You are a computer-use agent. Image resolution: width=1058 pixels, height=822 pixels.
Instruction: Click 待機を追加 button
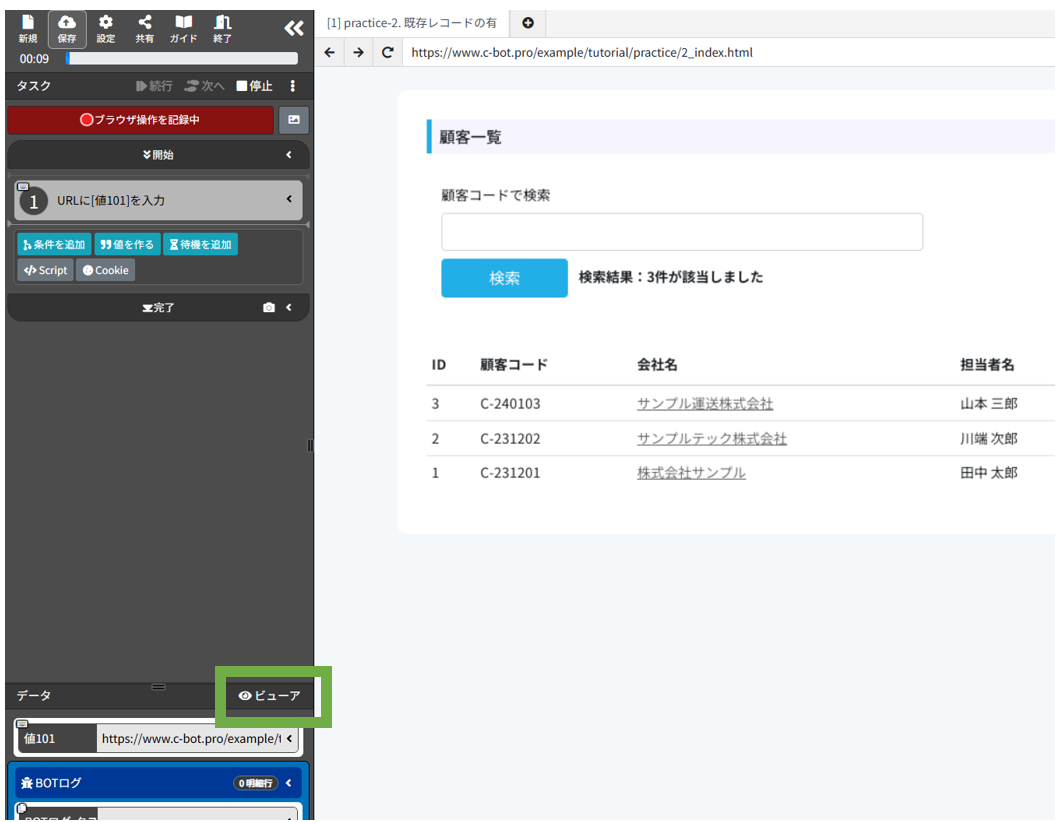pyautogui.click(x=200, y=244)
